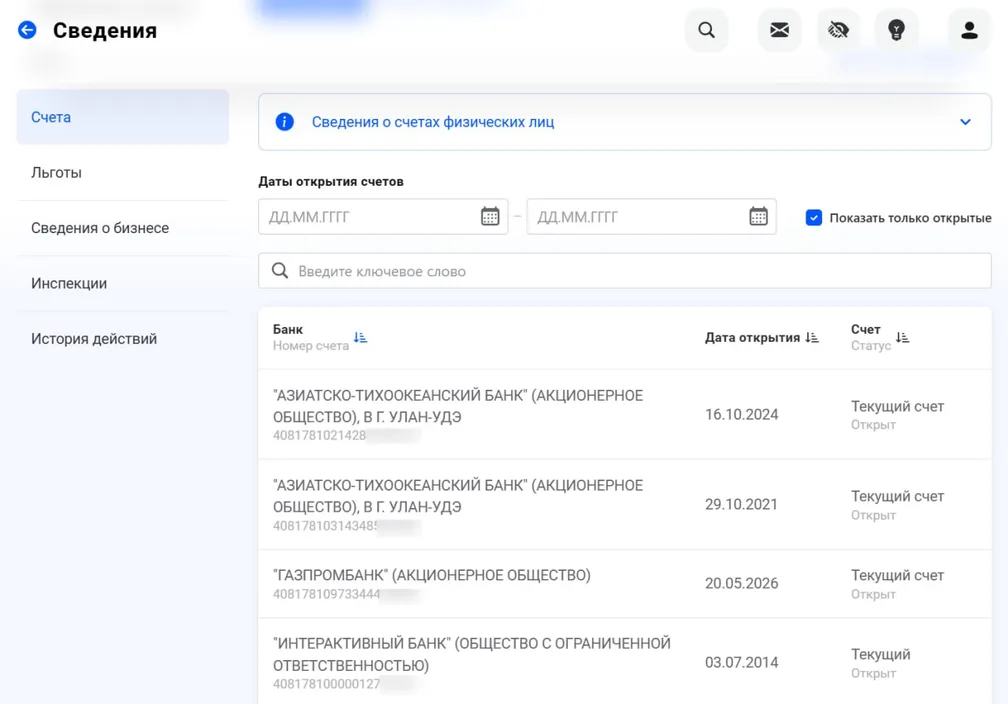Sort by Банк column sort icon
The height and width of the screenshot is (704, 1008).
[x=360, y=337]
